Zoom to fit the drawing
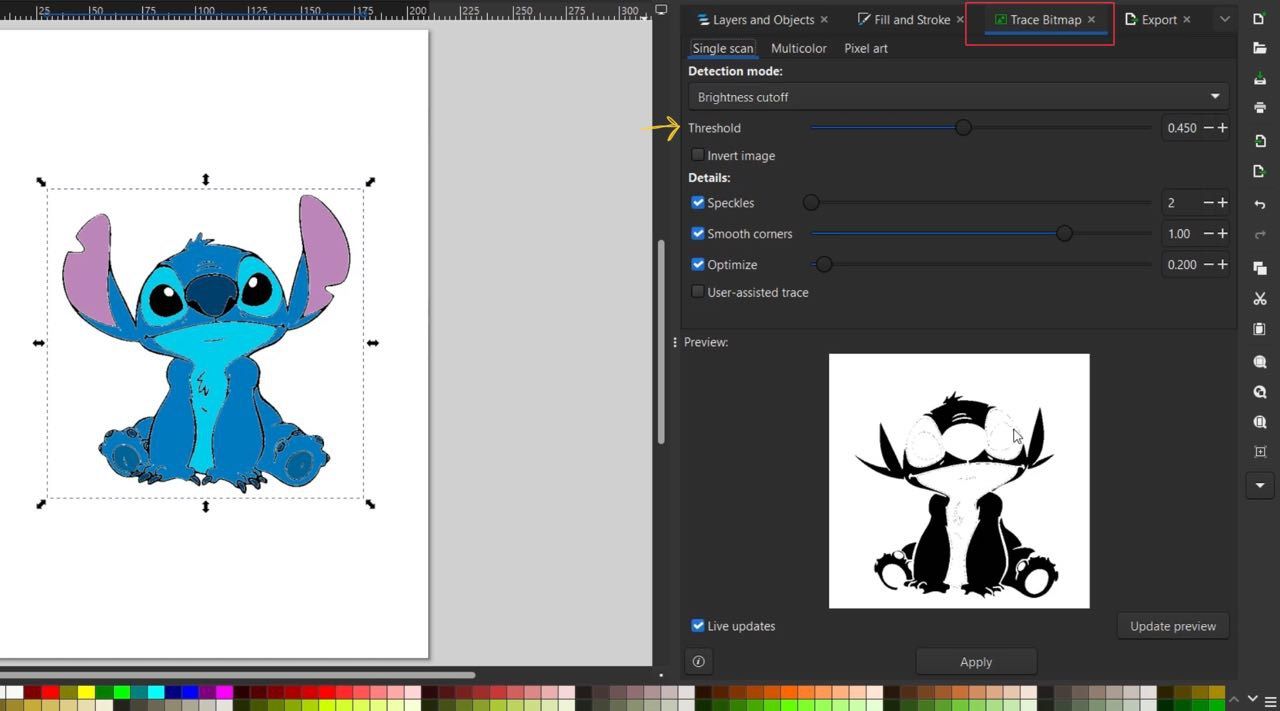 (1260, 392)
